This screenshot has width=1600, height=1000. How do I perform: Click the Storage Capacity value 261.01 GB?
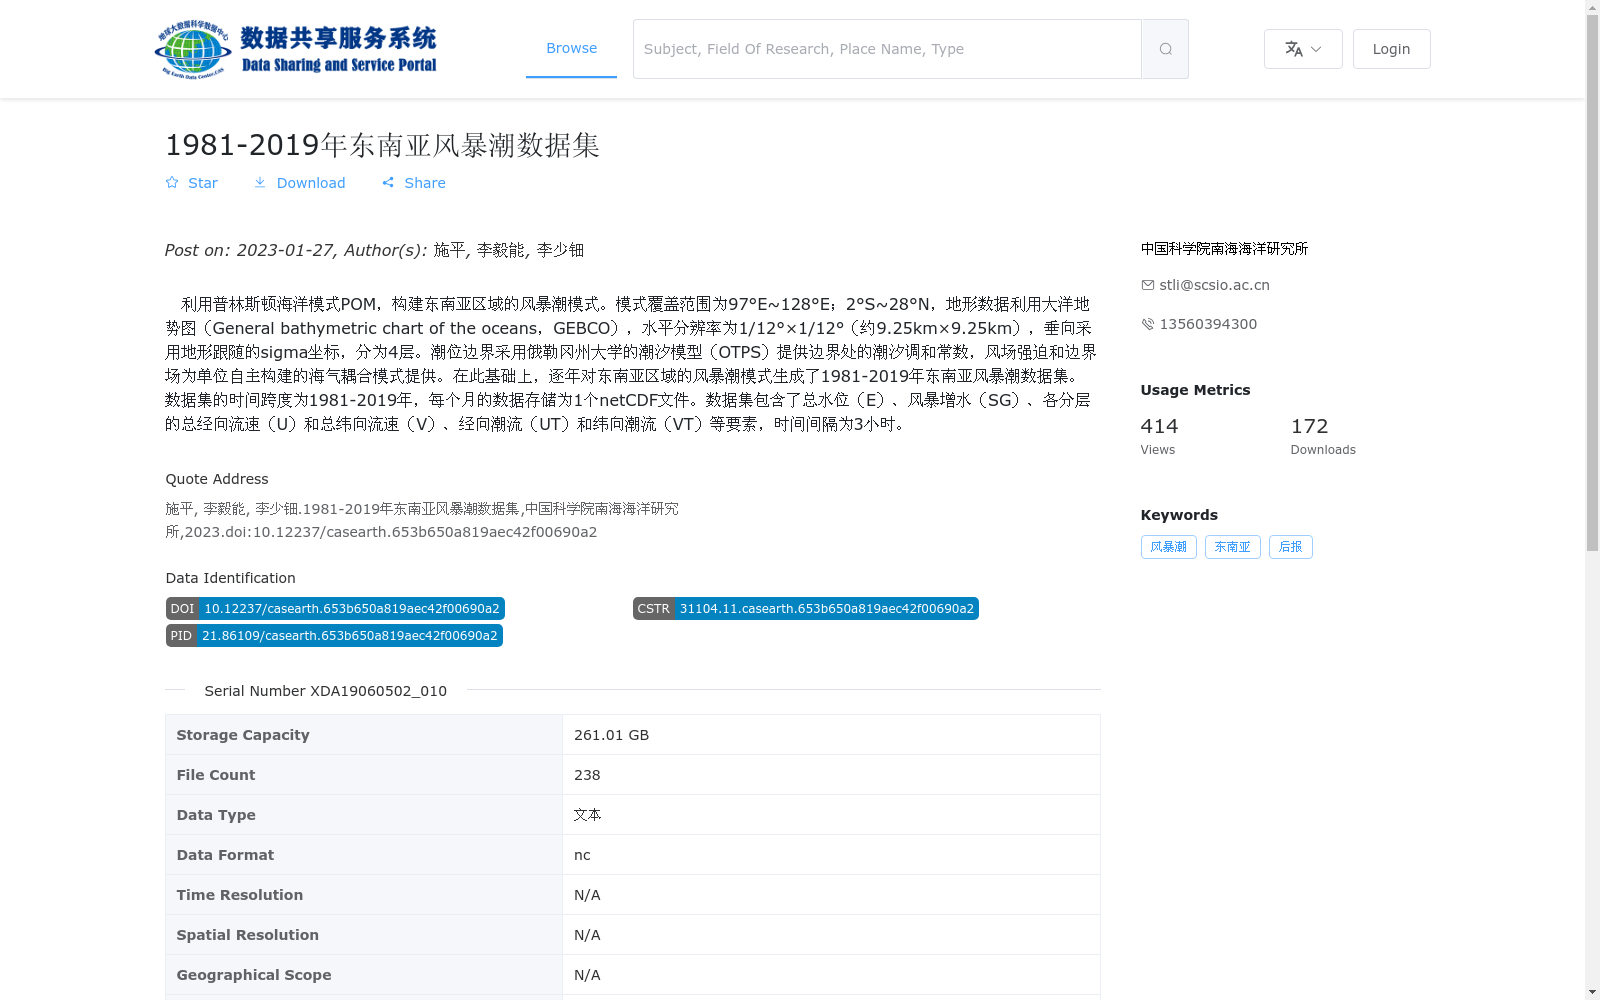[611, 735]
